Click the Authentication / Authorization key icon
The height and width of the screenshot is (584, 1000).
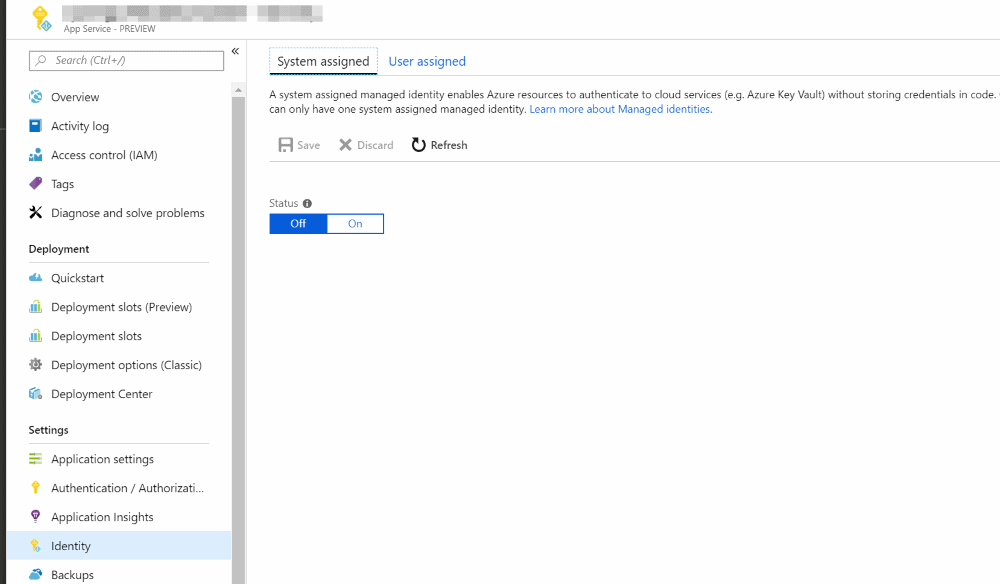pyautogui.click(x=36, y=488)
